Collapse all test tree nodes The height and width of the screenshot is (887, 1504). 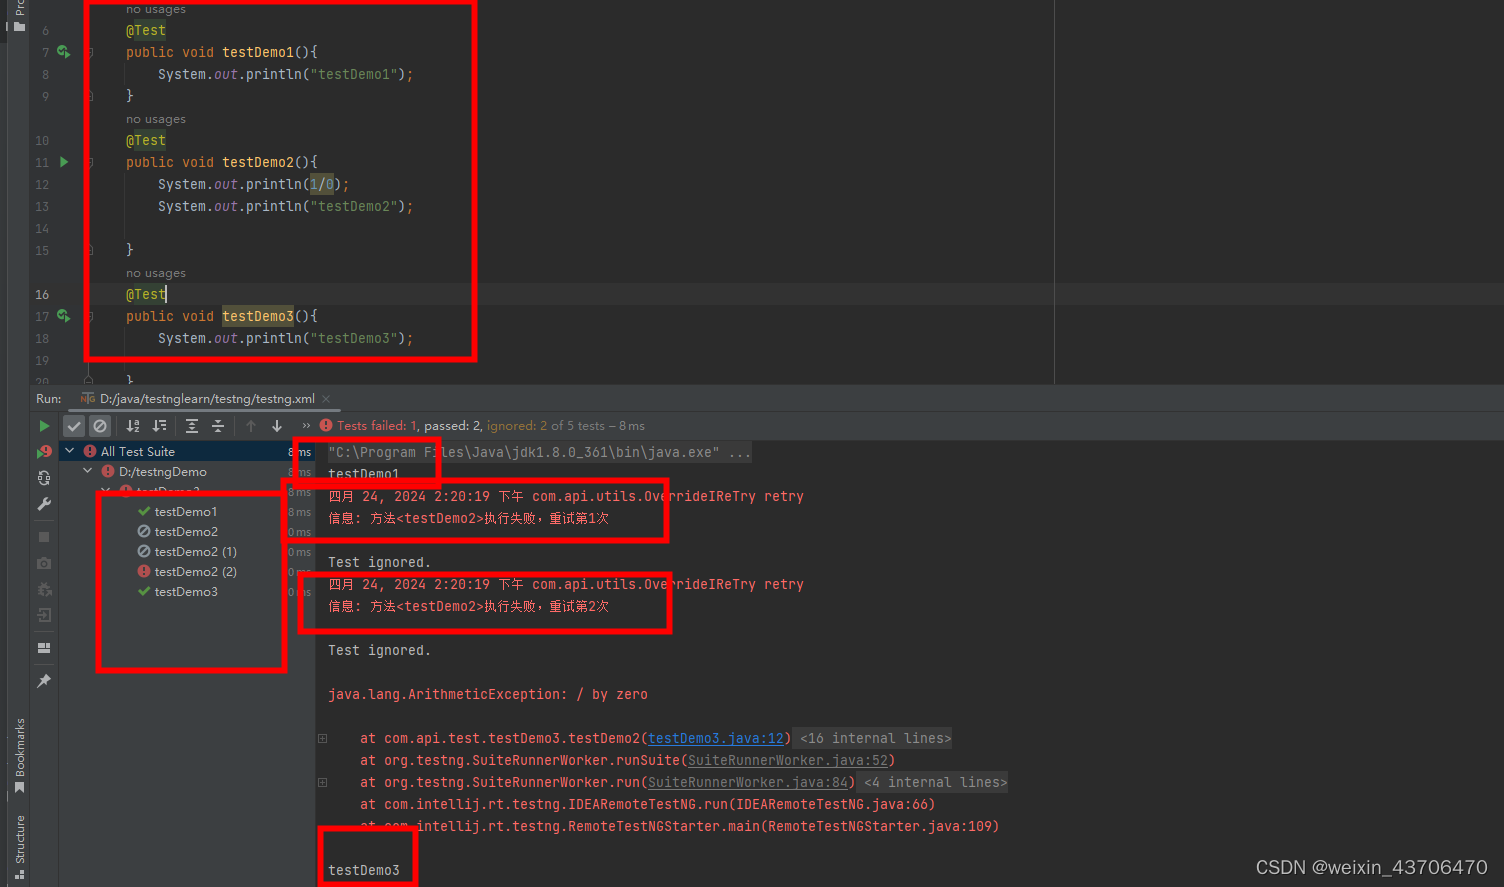pyautogui.click(x=218, y=426)
